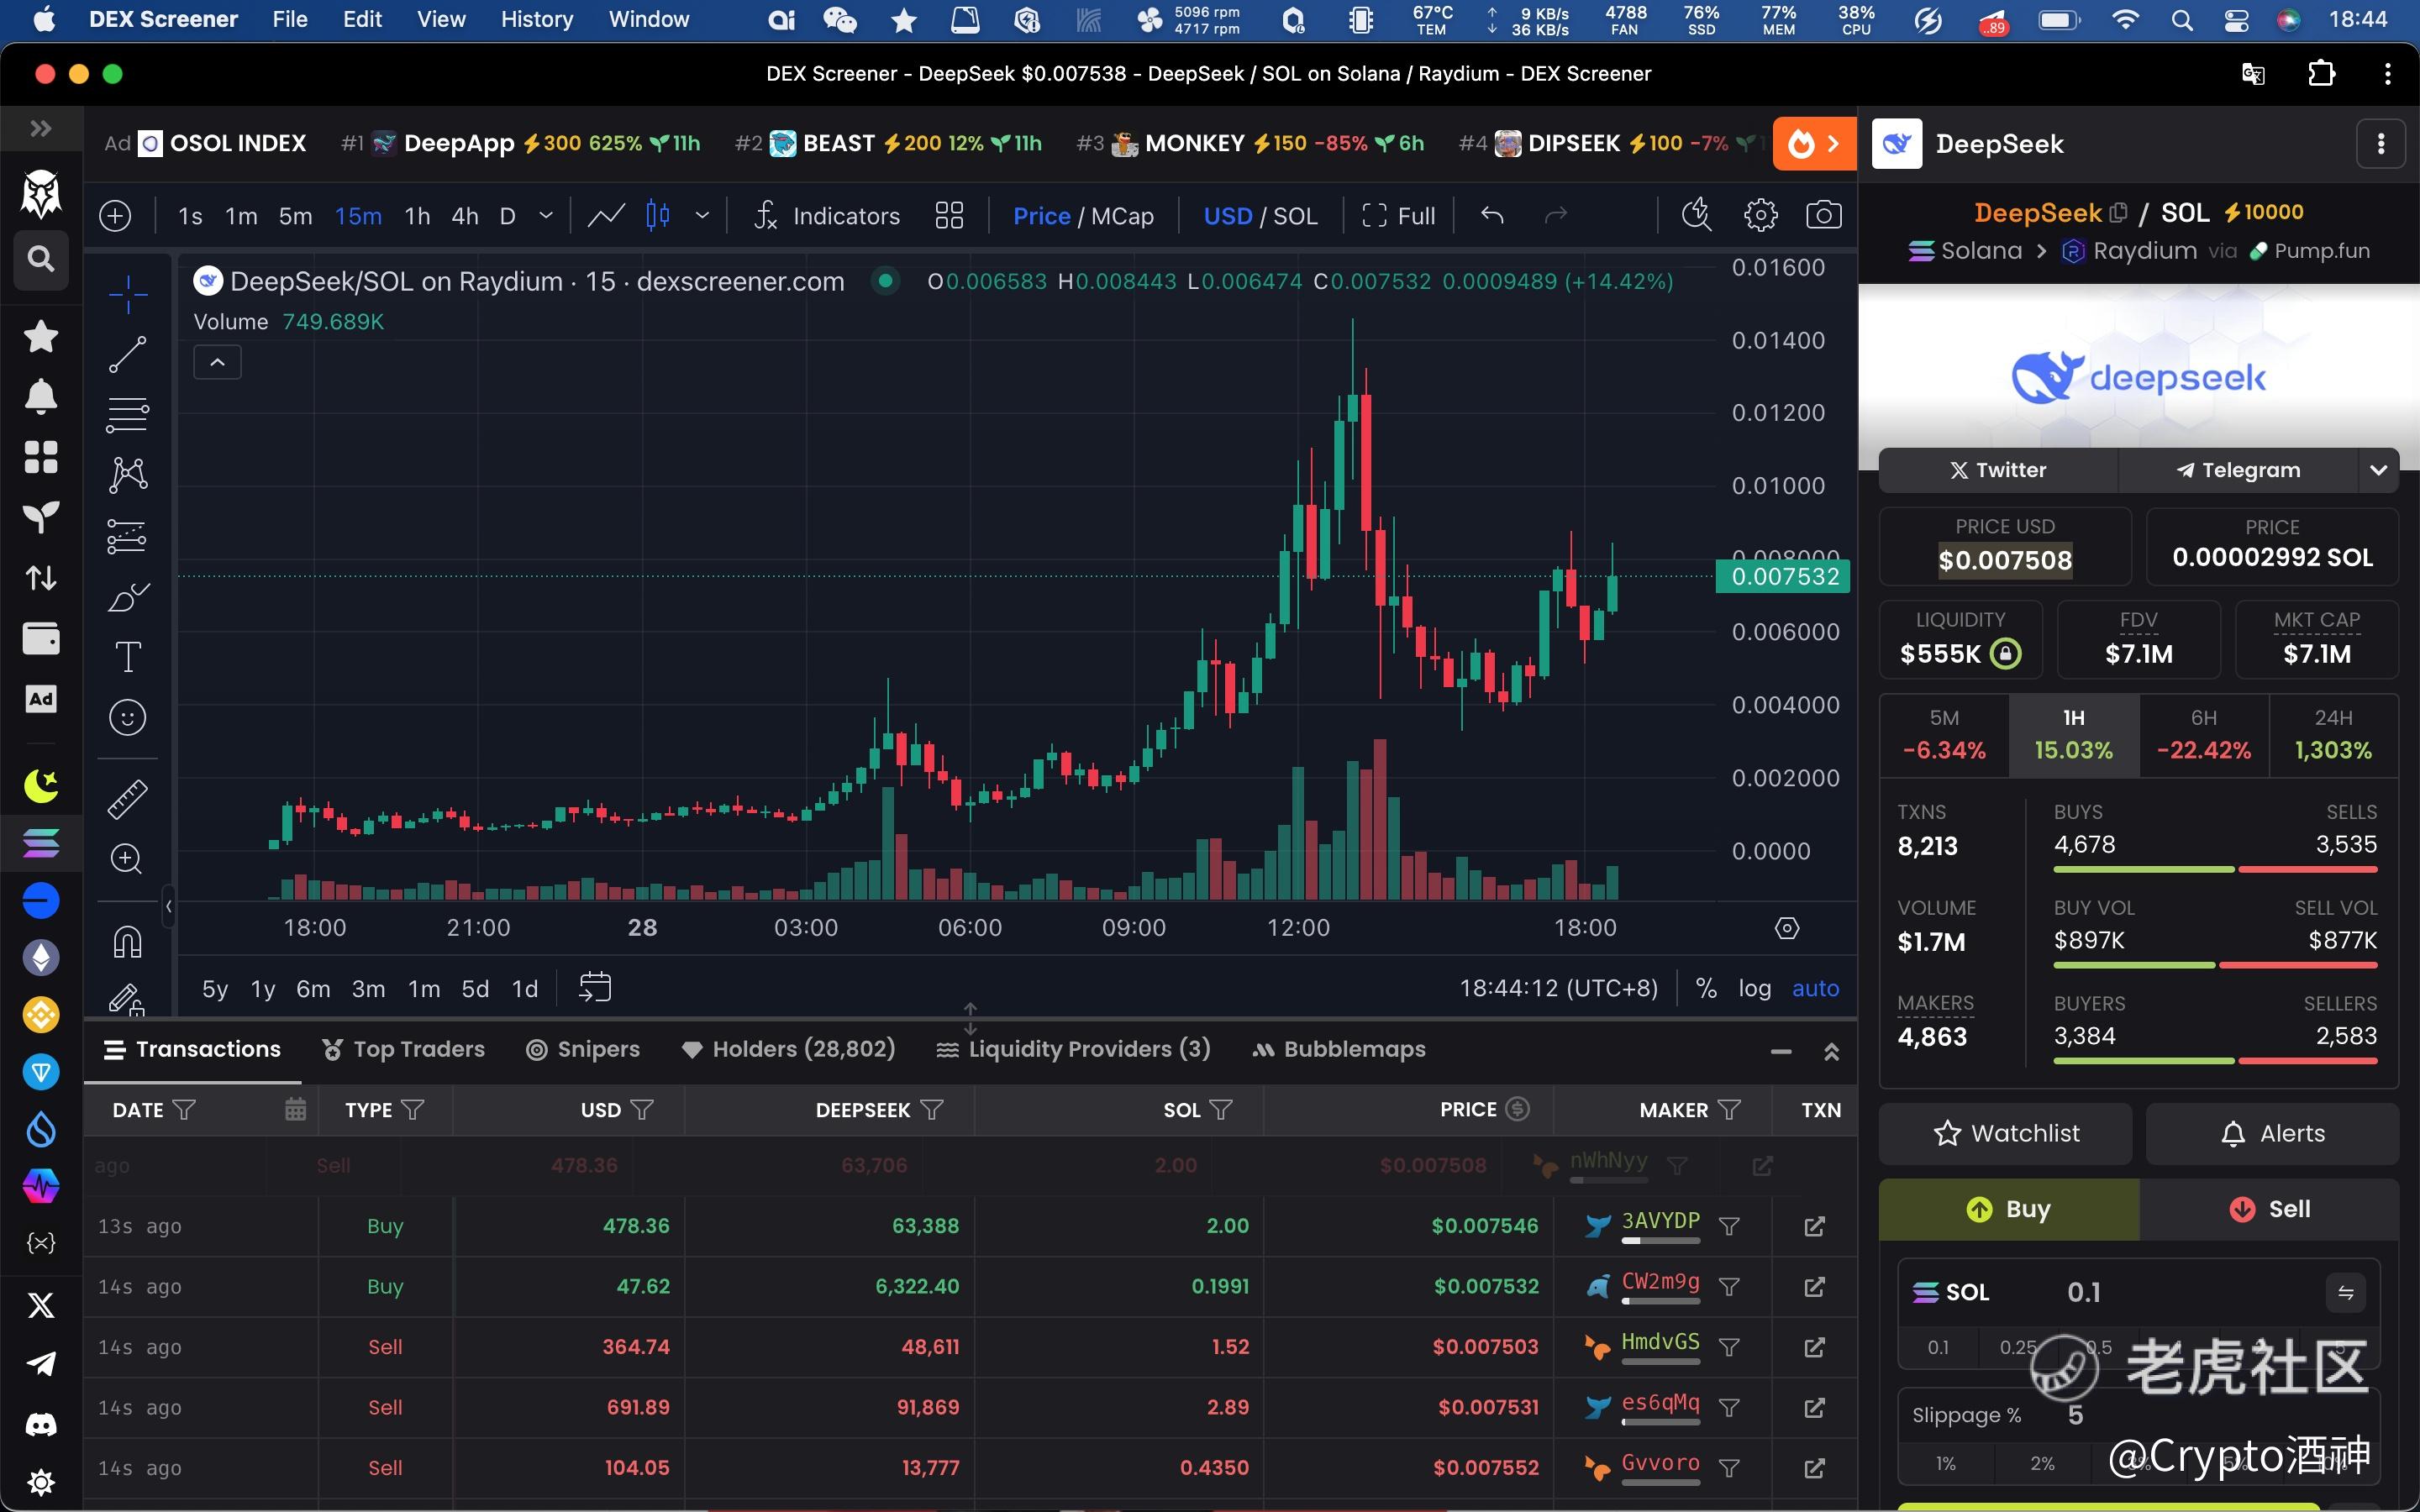Filter transactions by 3AVYDP maker
The width and height of the screenshot is (2420, 1512).
1729,1226
